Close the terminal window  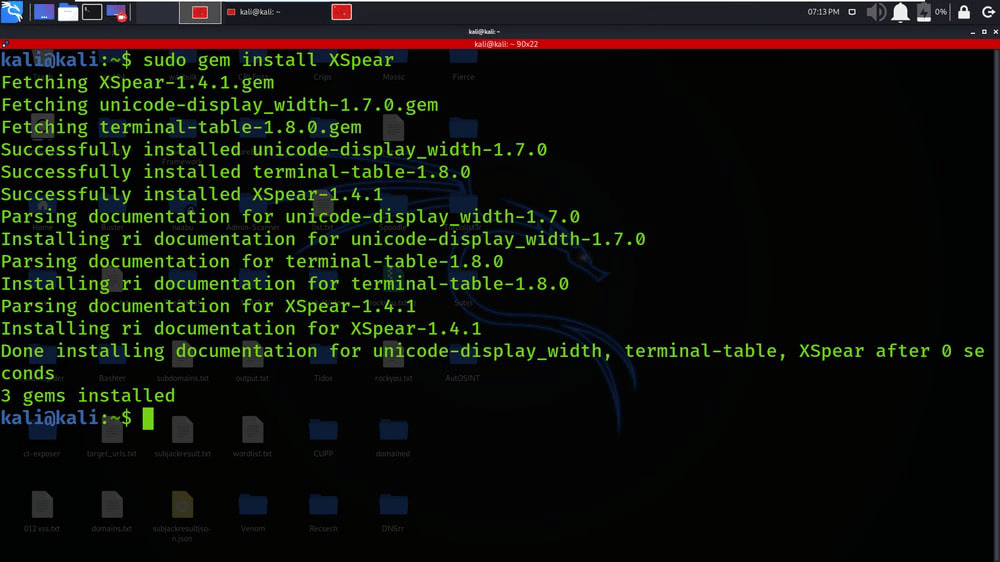tap(996, 32)
